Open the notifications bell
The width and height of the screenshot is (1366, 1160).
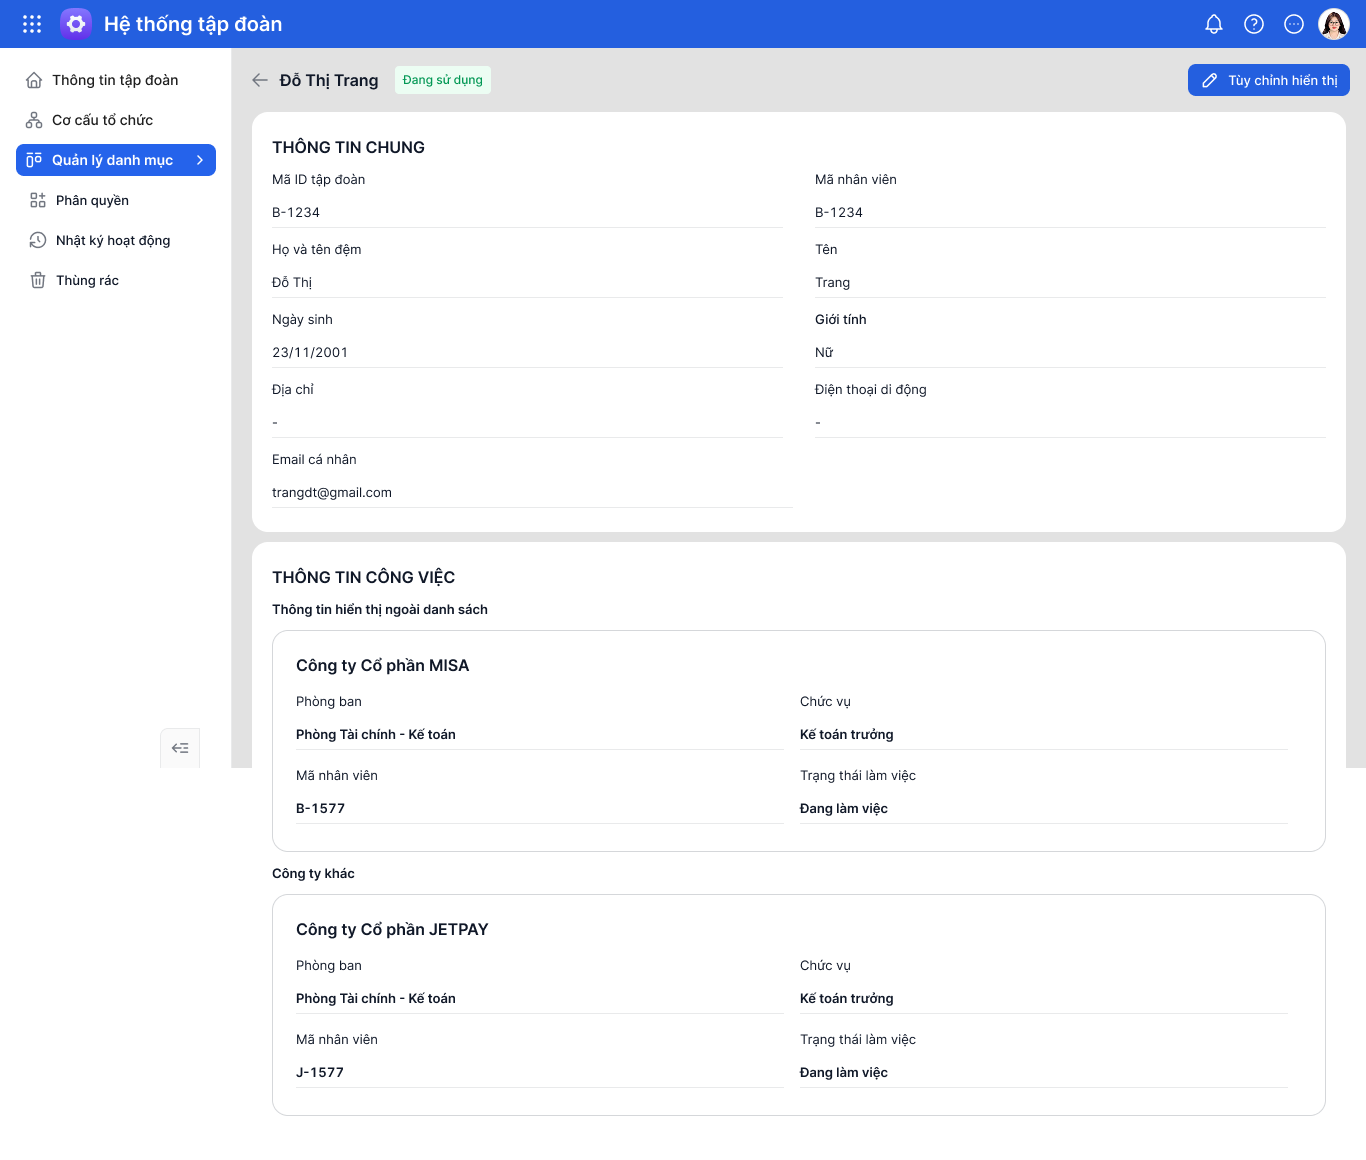click(x=1214, y=24)
